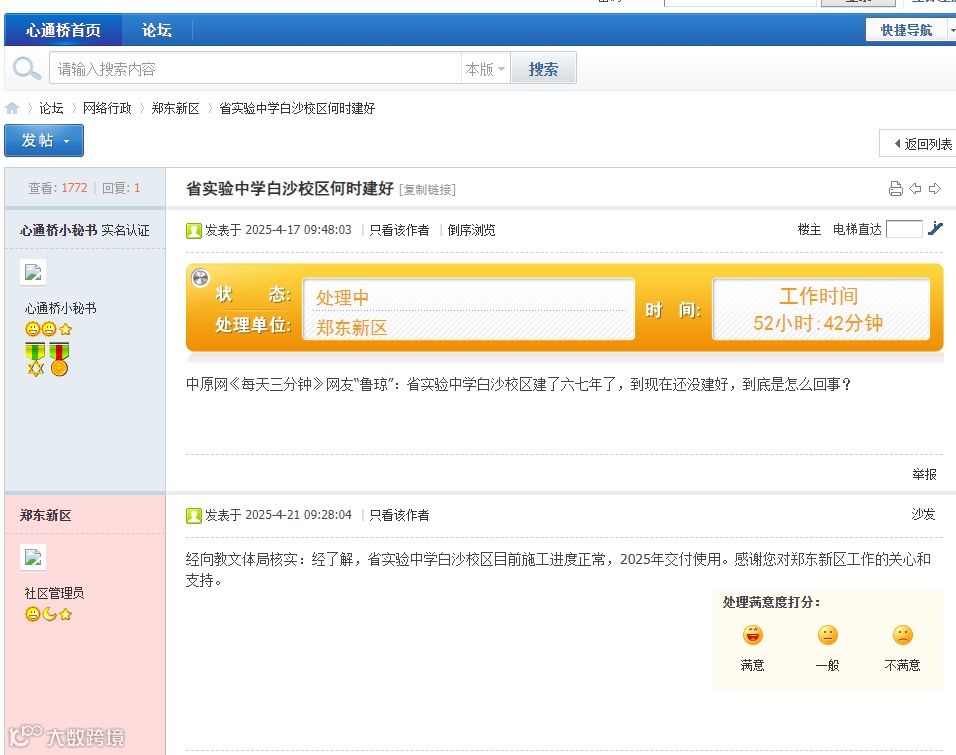Screen dimensions: 956x755
Task: Click 不满意 rating label
Action: (902, 665)
